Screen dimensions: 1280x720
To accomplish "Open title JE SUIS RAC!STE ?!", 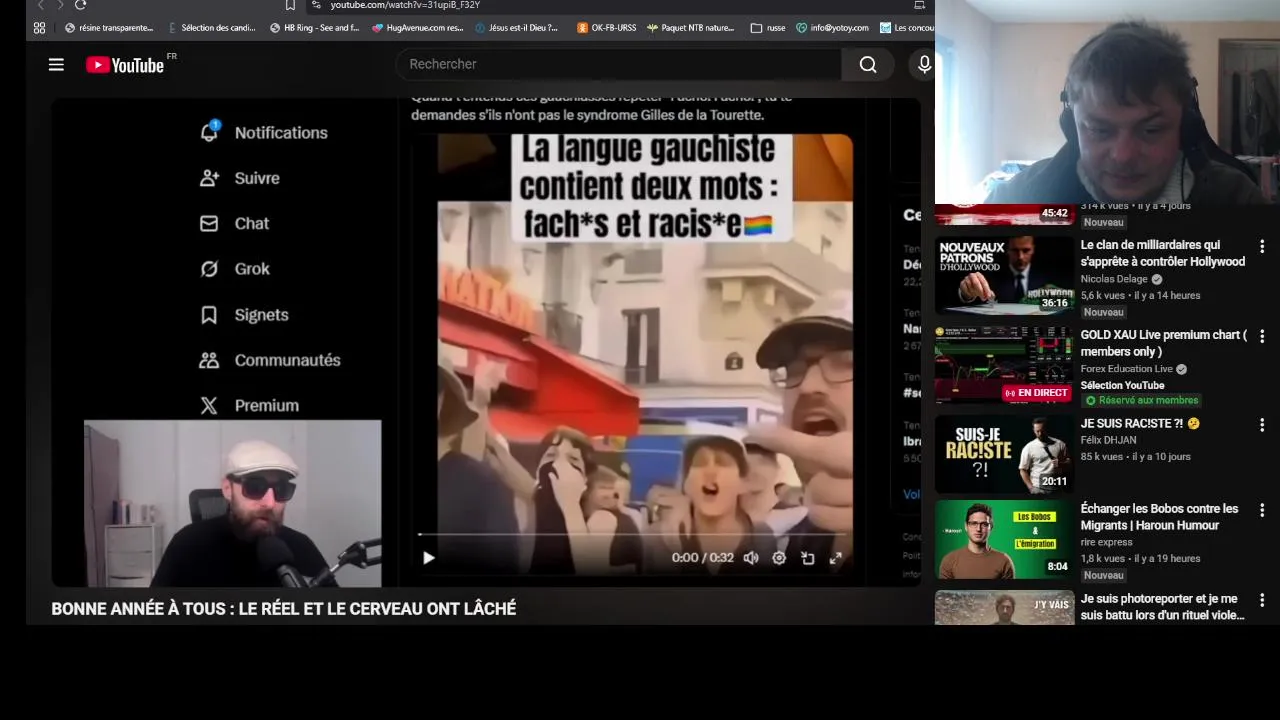I will click(1140, 423).
